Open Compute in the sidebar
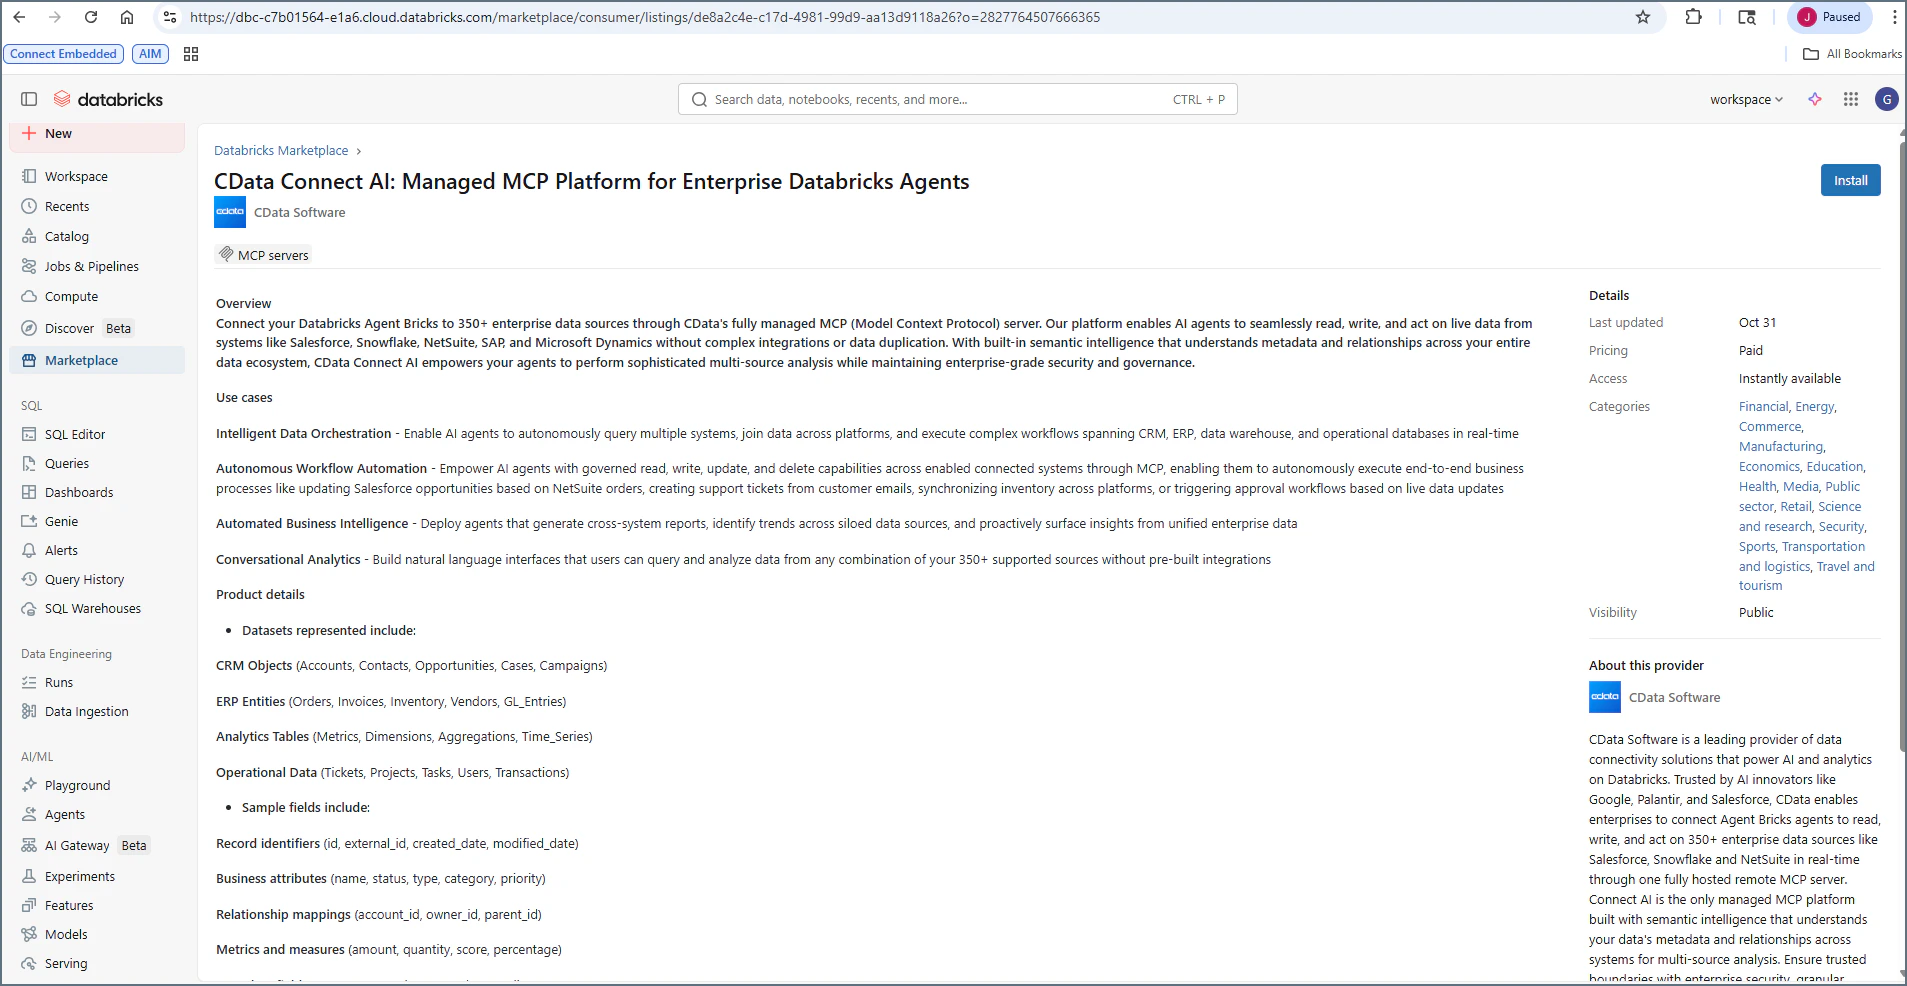Screen dimensions: 1907x986 click(97, 296)
